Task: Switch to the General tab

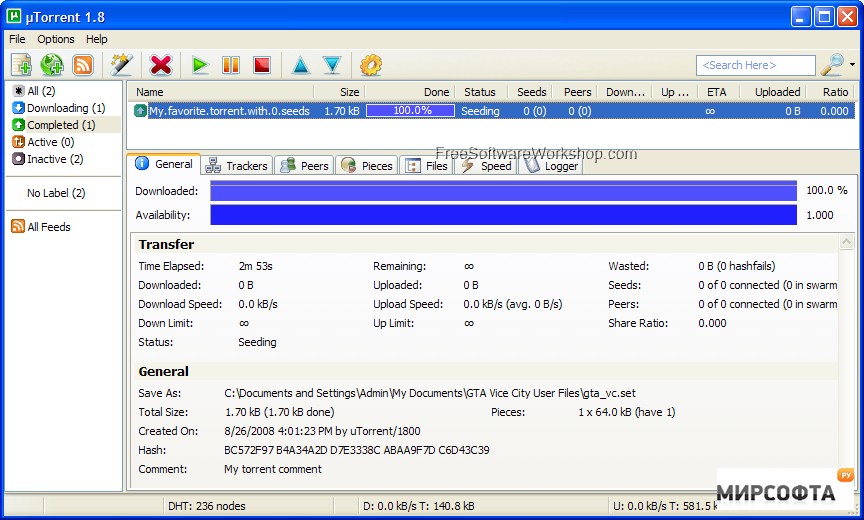Action: click(x=164, y=164)
